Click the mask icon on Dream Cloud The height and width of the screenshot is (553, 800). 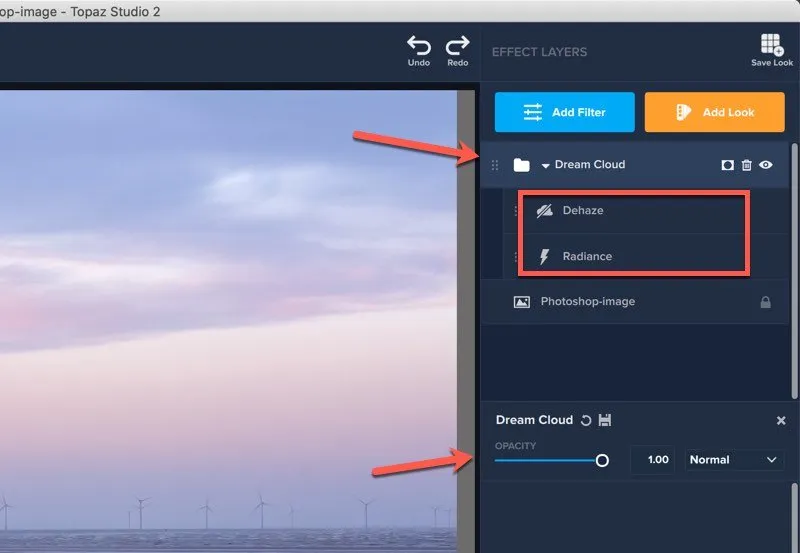[x=728, y=165]
